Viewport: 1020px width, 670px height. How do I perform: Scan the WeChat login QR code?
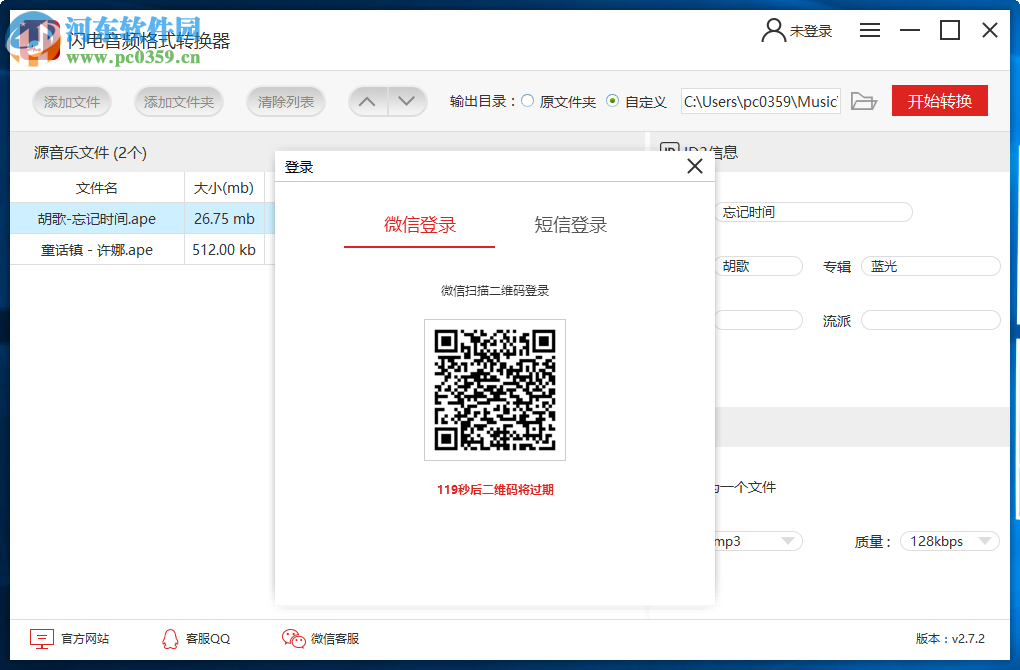coord(495,390)
